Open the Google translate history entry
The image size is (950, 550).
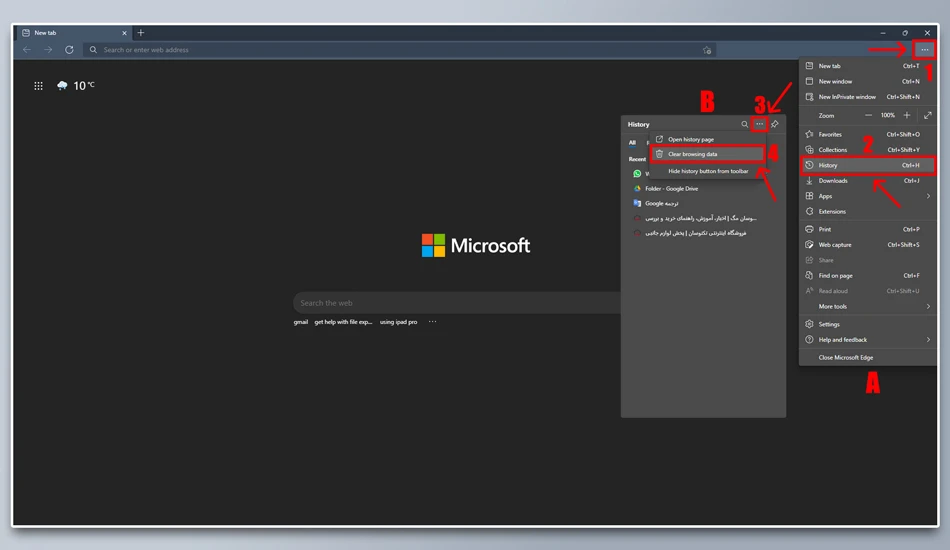pos(703,204)
